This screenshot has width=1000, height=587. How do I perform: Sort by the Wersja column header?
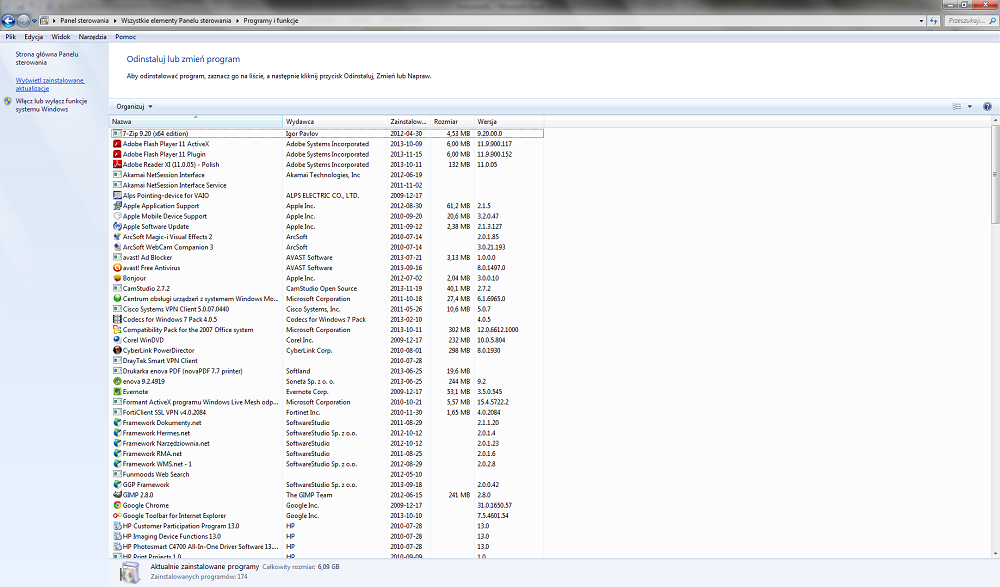509,121
